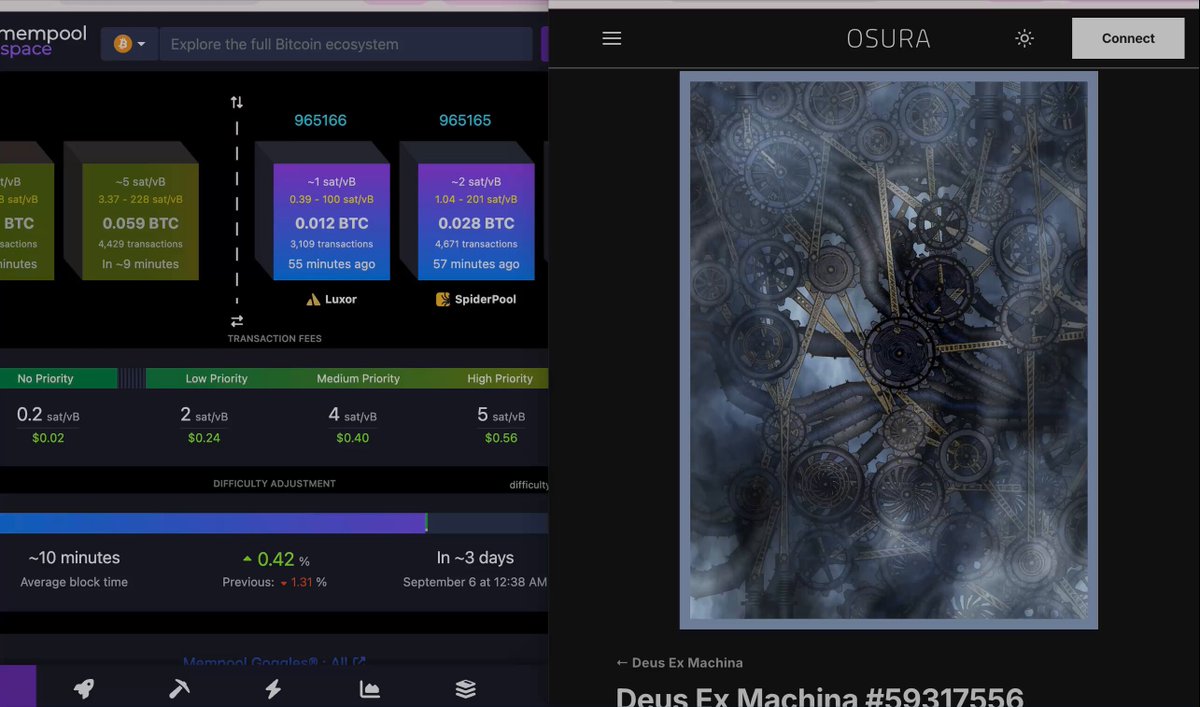Click the Deus Ex Machina gears artwork
This screenshot has width=1200, height=707.
(x=889, y=350)
